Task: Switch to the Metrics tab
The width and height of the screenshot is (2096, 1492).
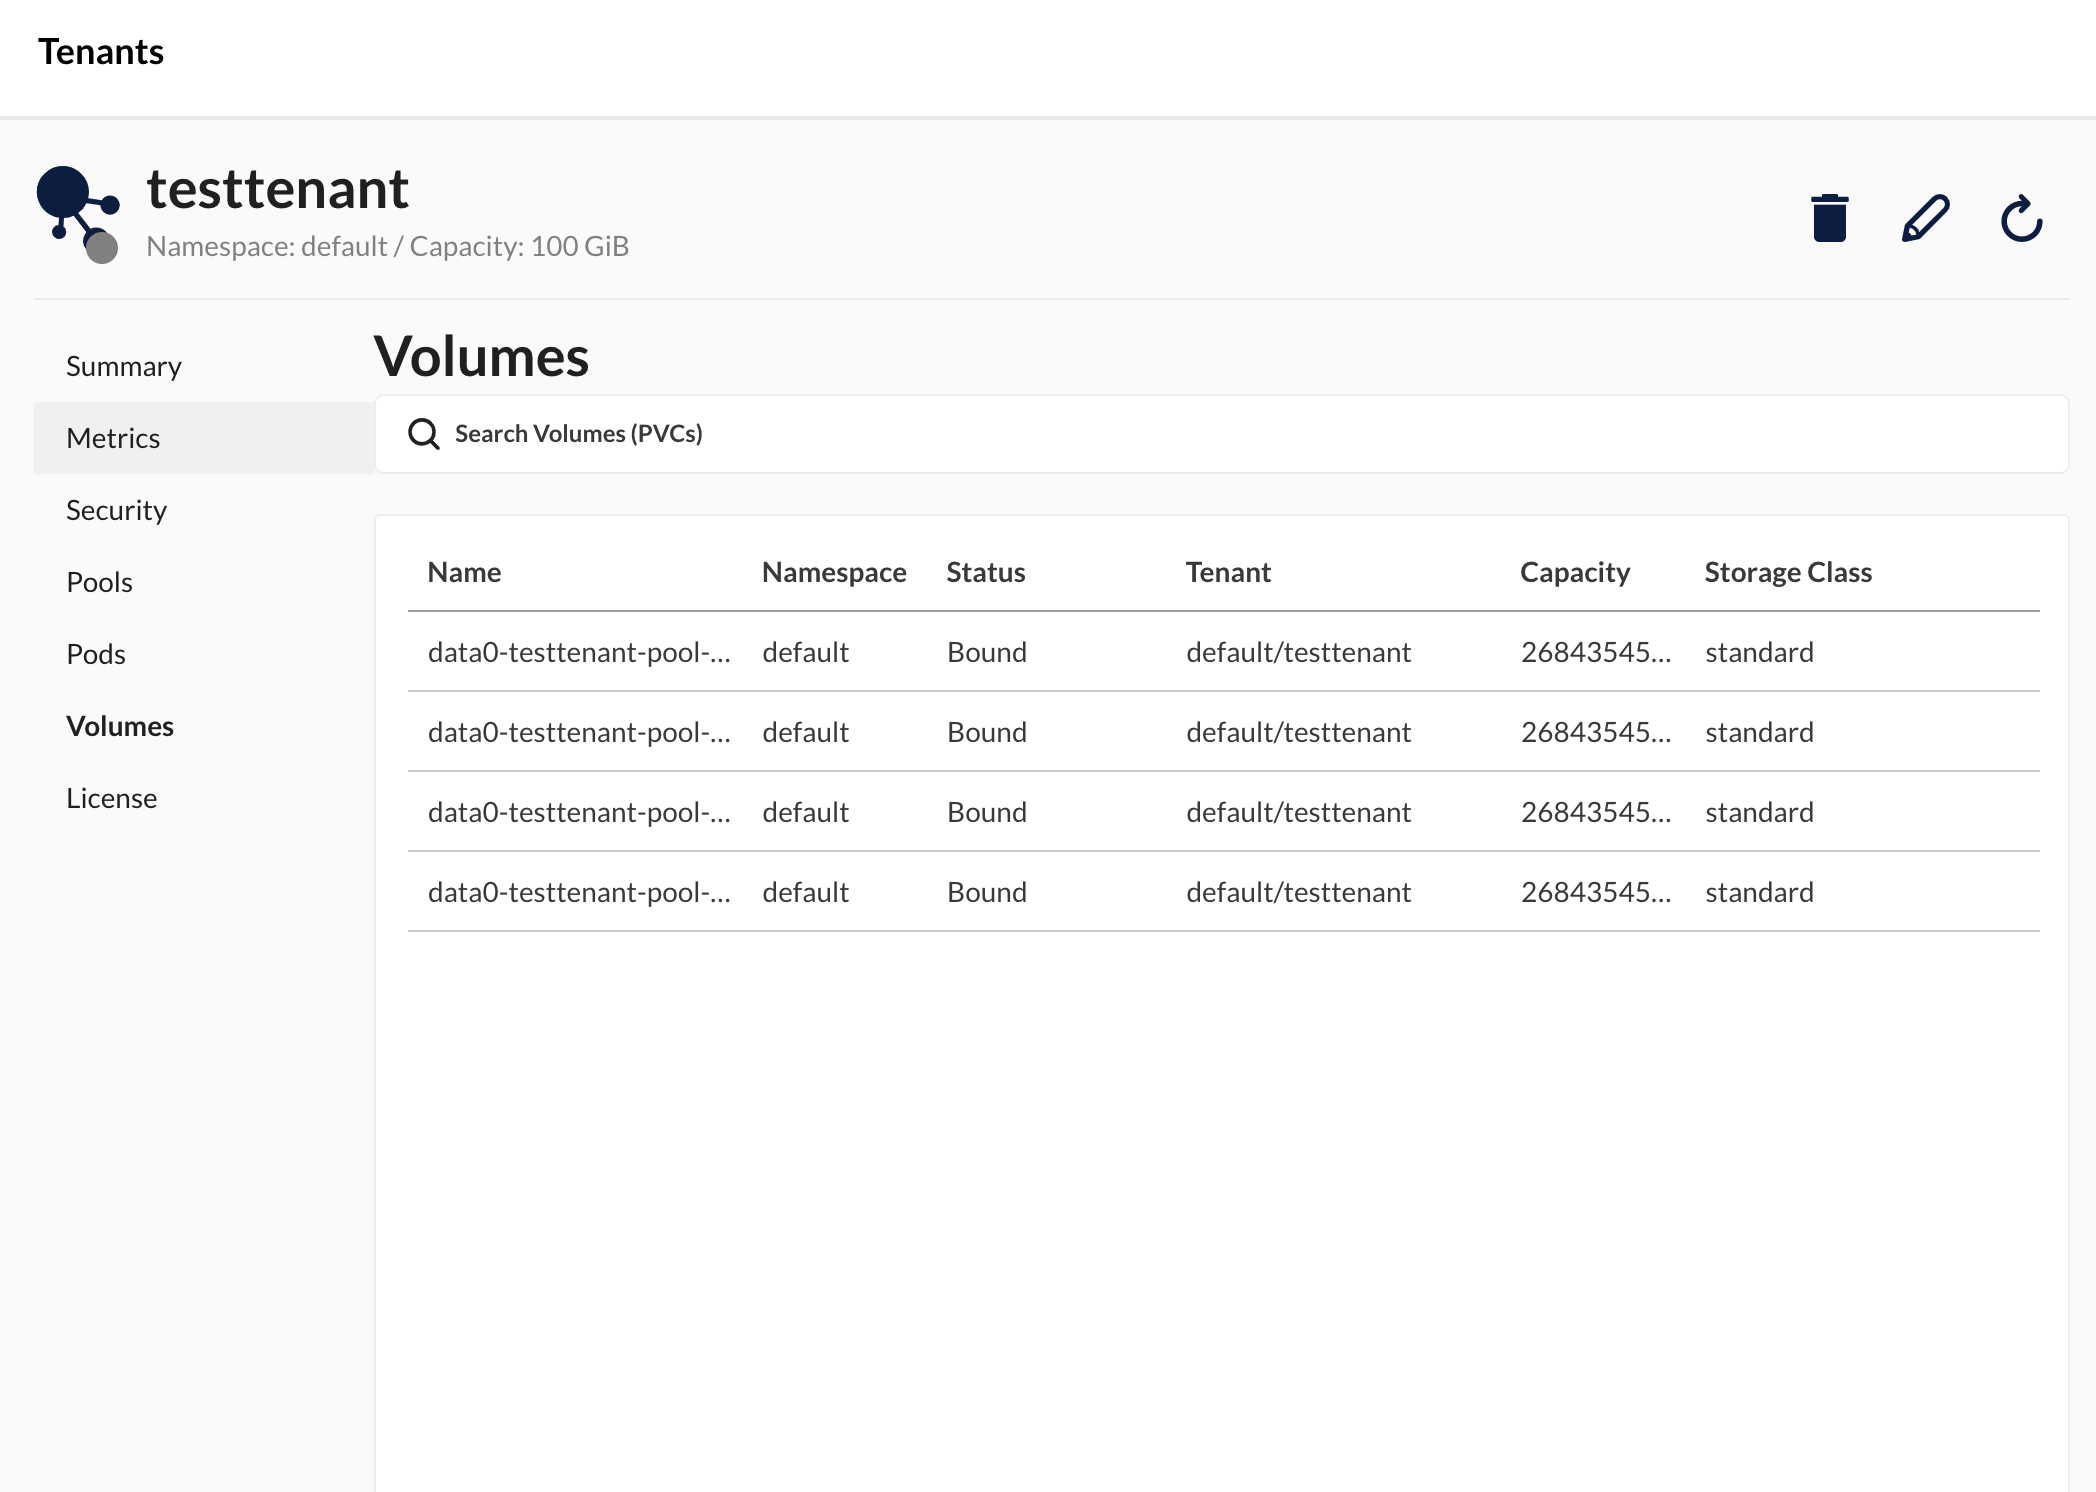Action: tap(113, 439)
